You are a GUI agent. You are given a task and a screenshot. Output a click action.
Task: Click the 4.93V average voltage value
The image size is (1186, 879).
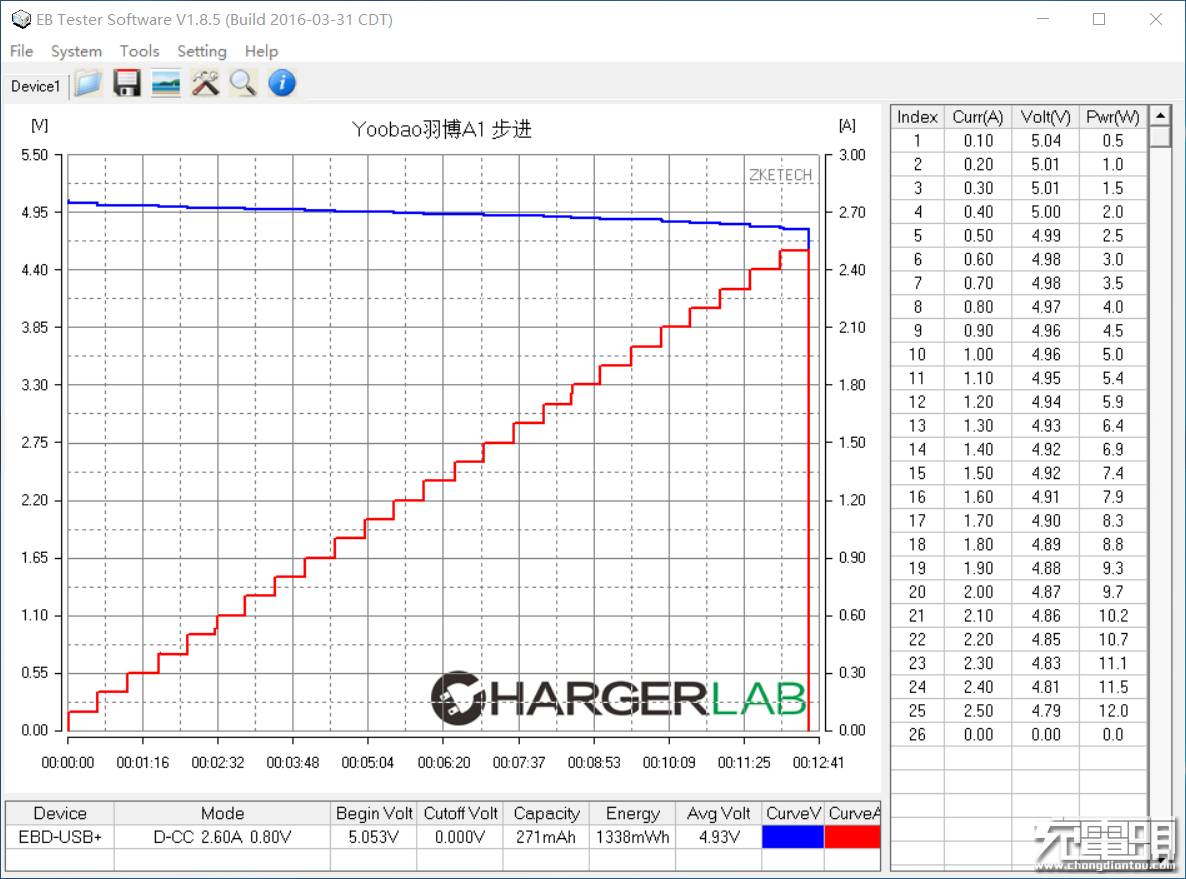(x=719, y=837)
